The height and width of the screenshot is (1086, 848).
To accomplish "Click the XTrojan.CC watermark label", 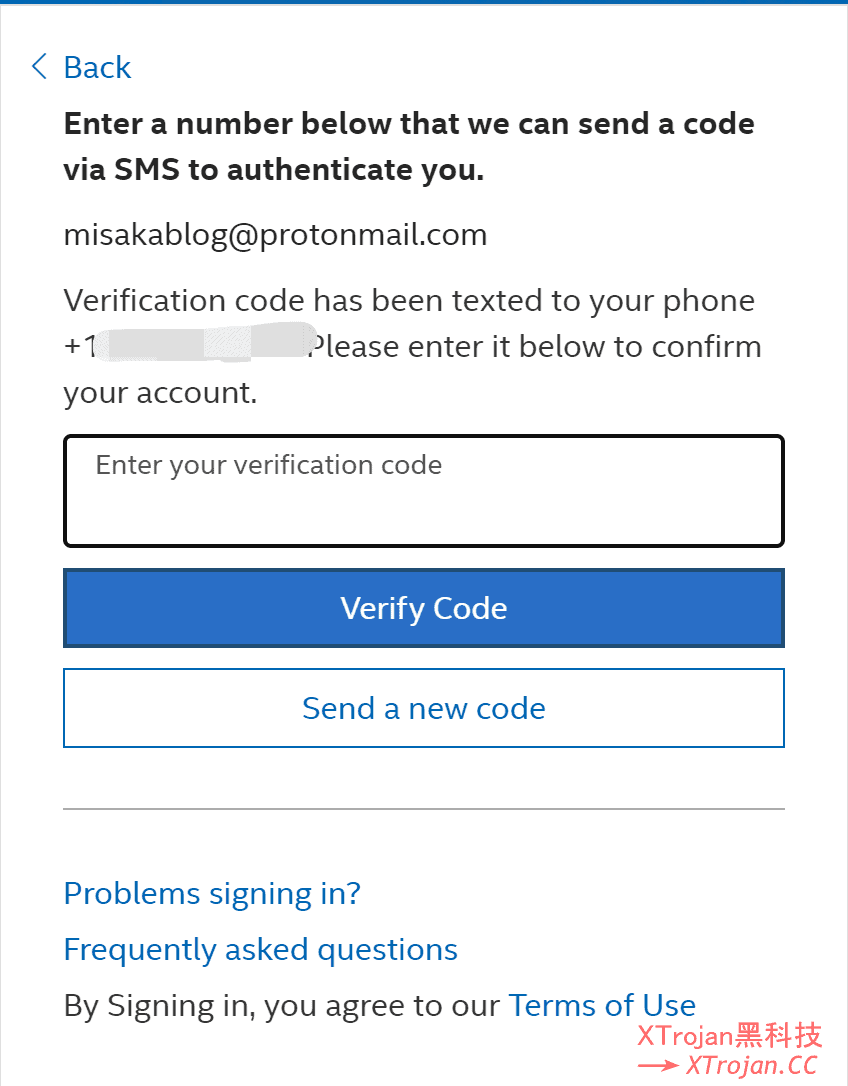I will click(752, 1065).
